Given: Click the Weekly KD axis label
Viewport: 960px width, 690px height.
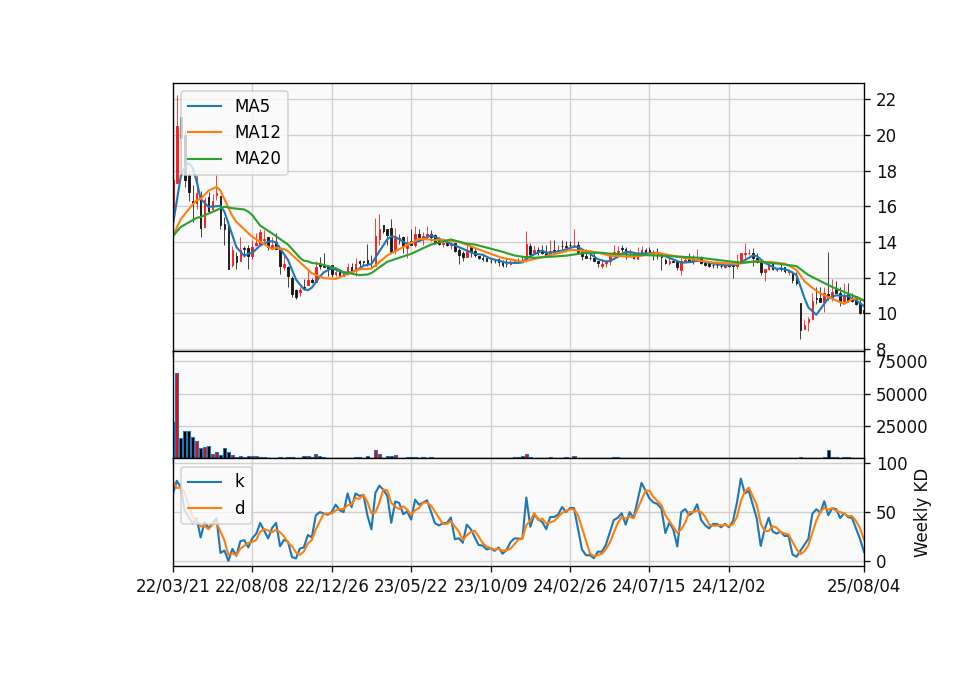Looking at the screenshot, I should (x=920, y=514).
